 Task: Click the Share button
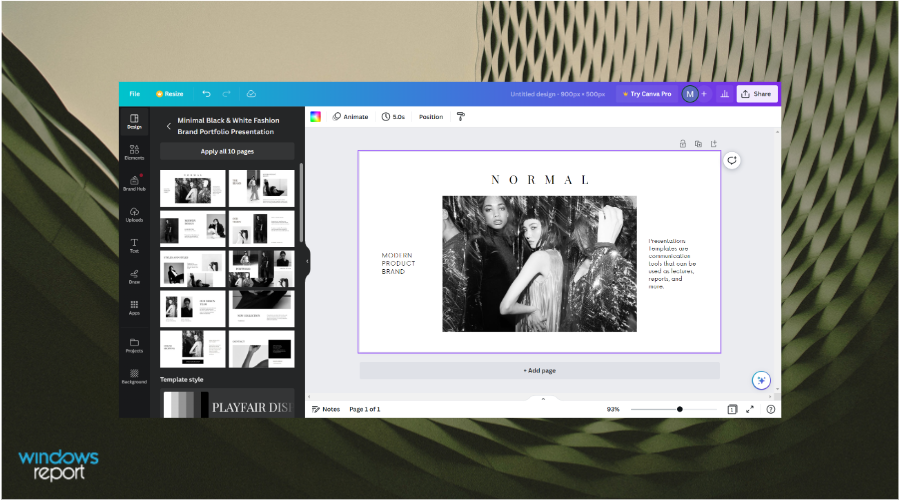tap(757, 94)
